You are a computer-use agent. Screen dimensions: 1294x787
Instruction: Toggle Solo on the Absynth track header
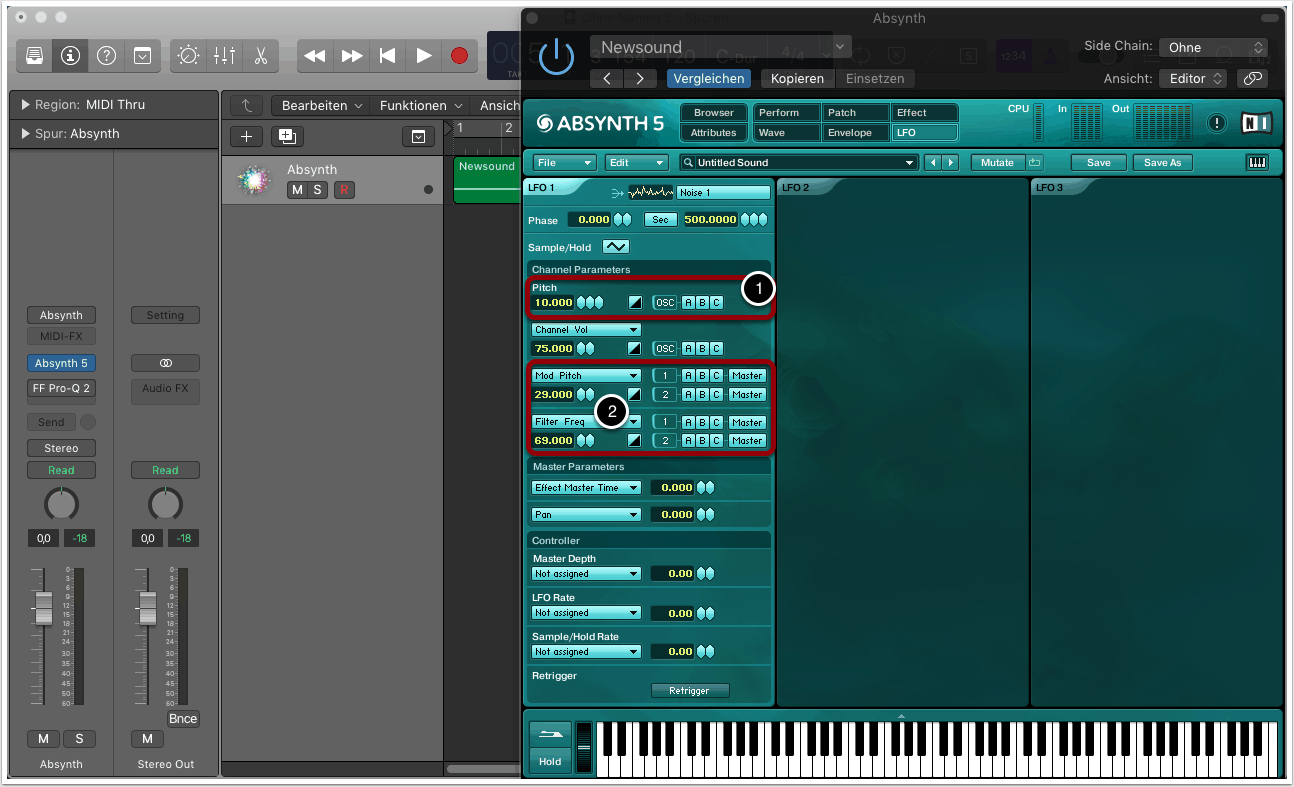click(x=317, y=190)
